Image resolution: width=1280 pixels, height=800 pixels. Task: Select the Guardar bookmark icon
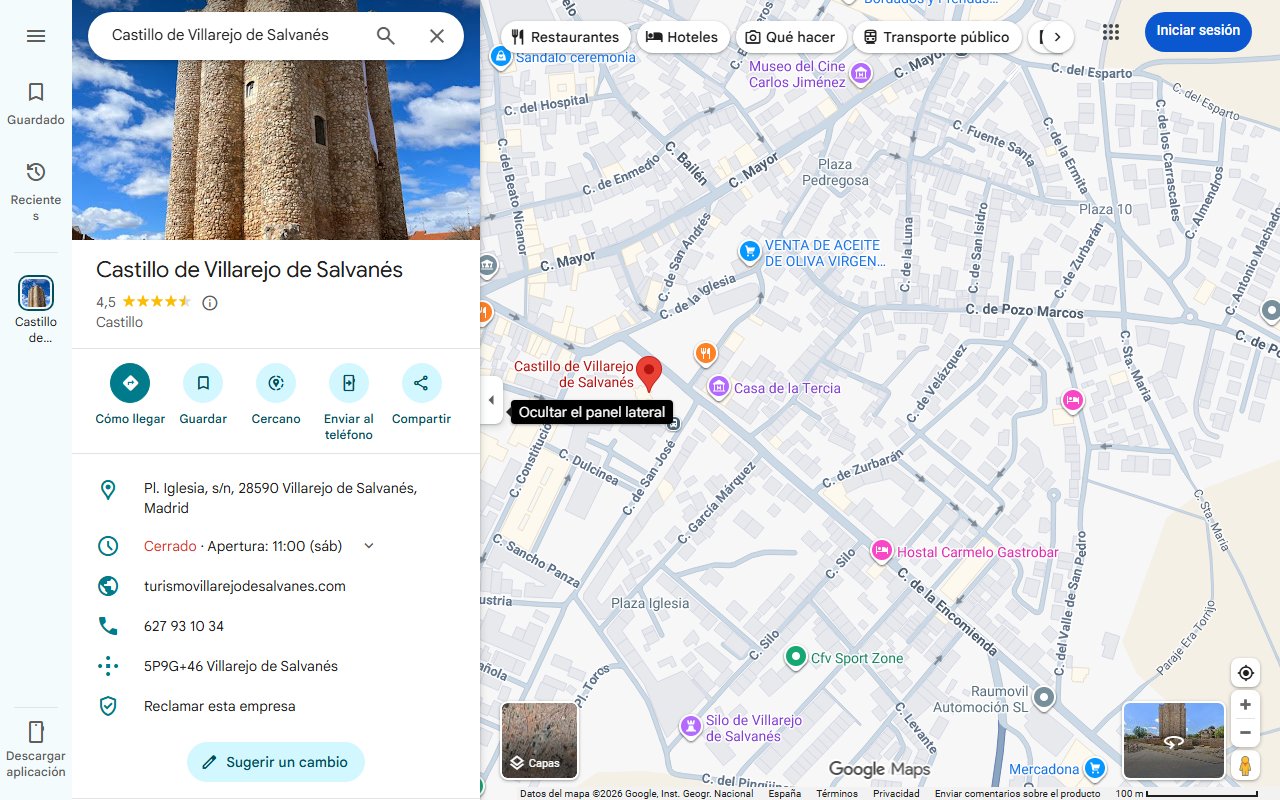[203, 383]
